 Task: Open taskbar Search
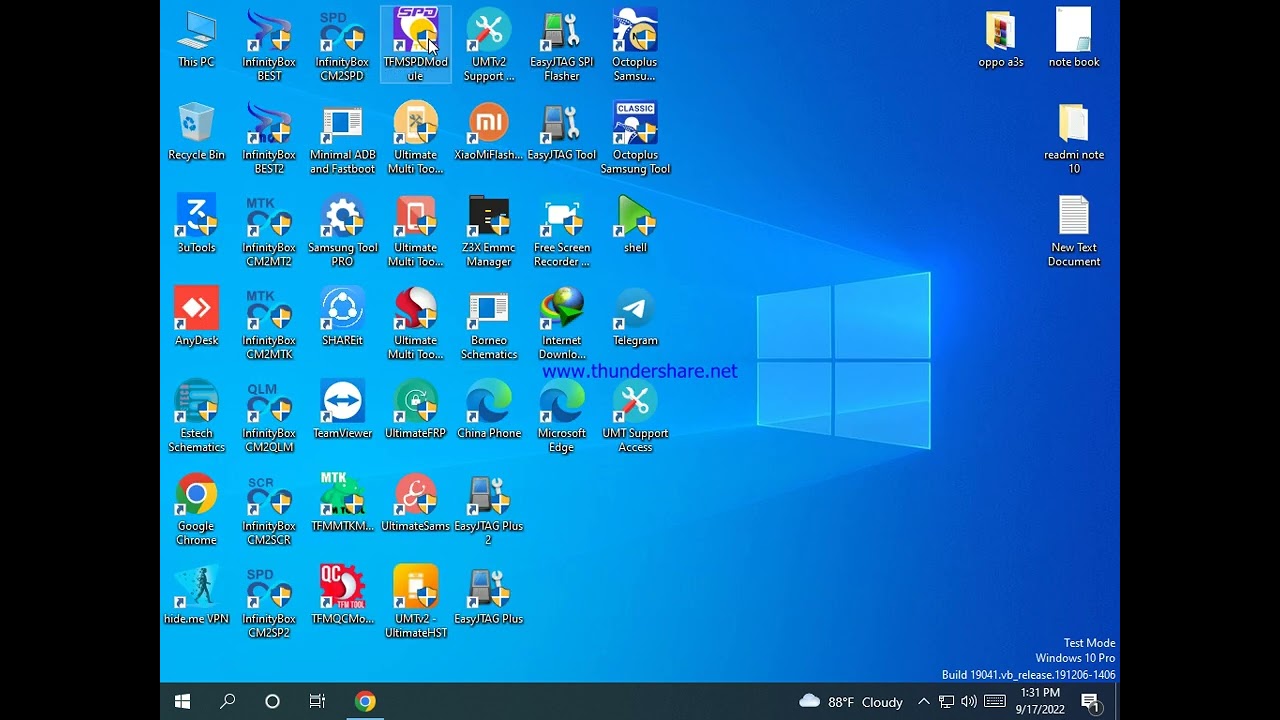click(227, 701)
